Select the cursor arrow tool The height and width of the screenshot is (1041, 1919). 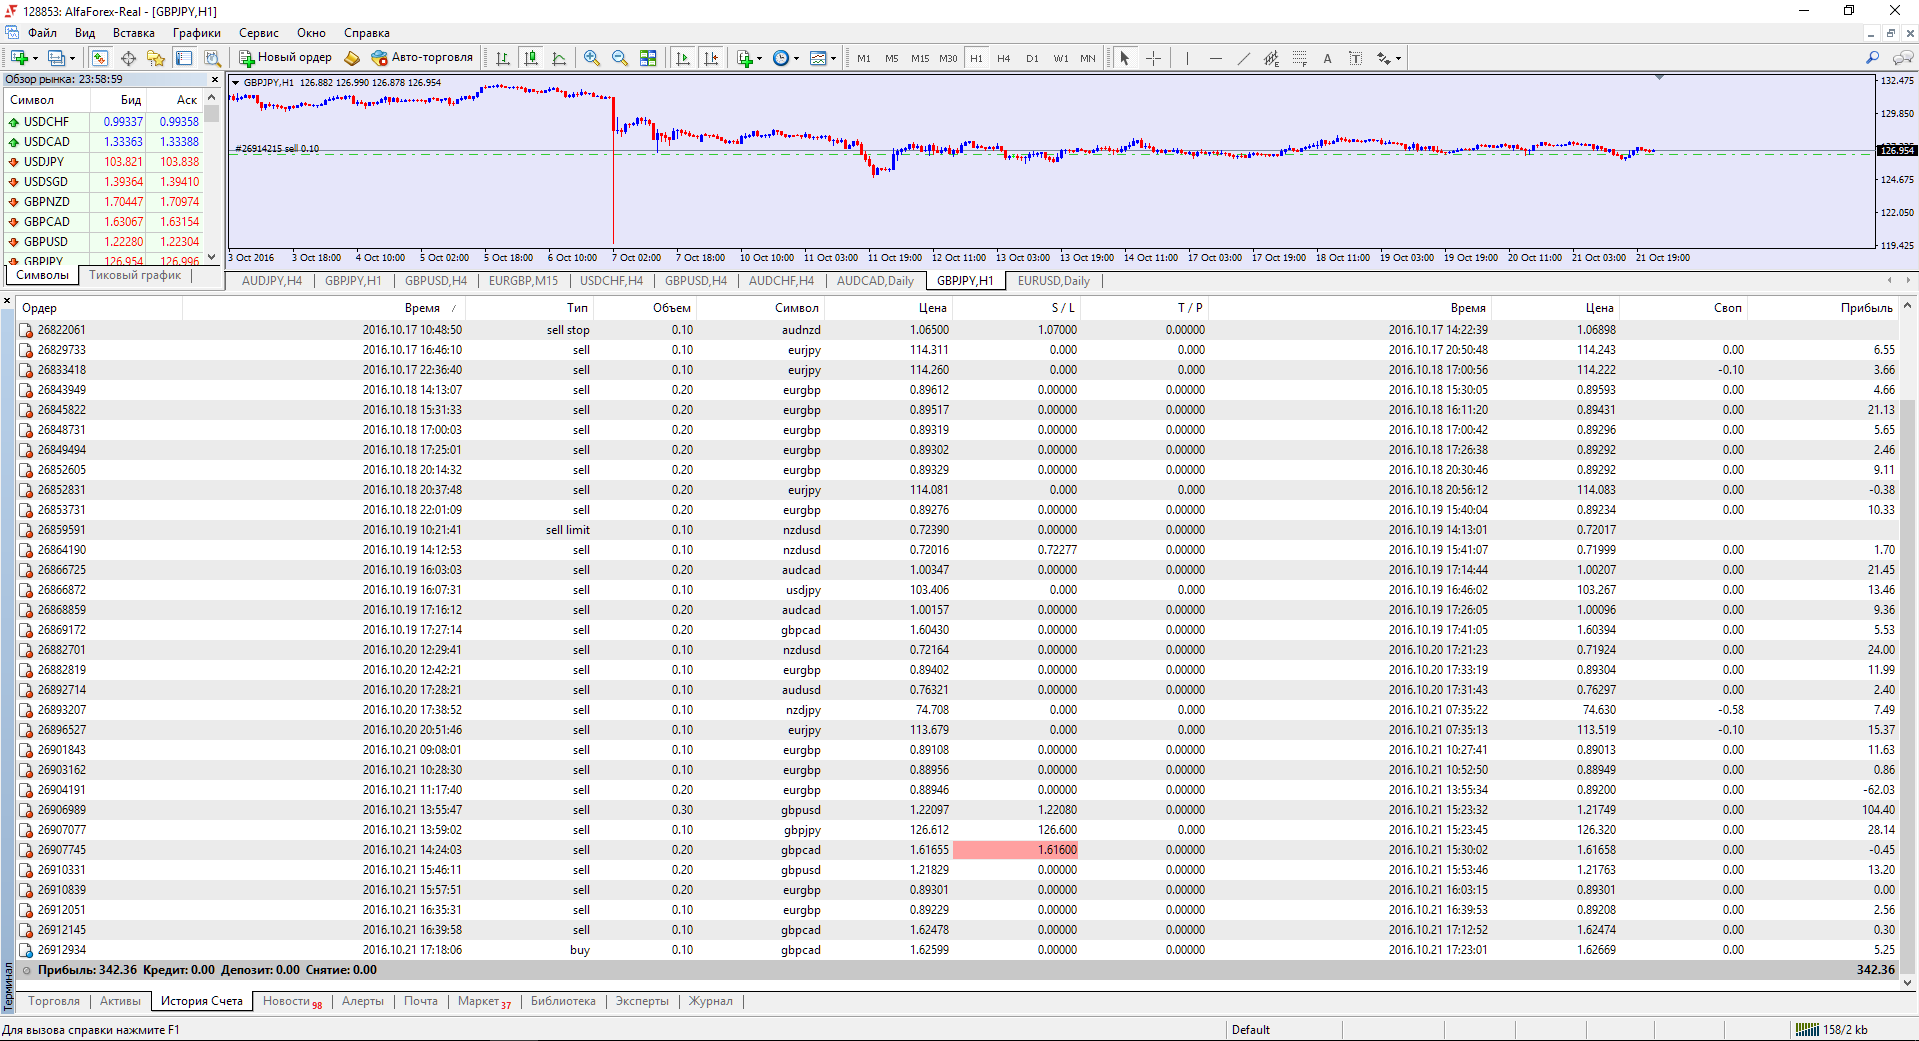click(1125, 58)
